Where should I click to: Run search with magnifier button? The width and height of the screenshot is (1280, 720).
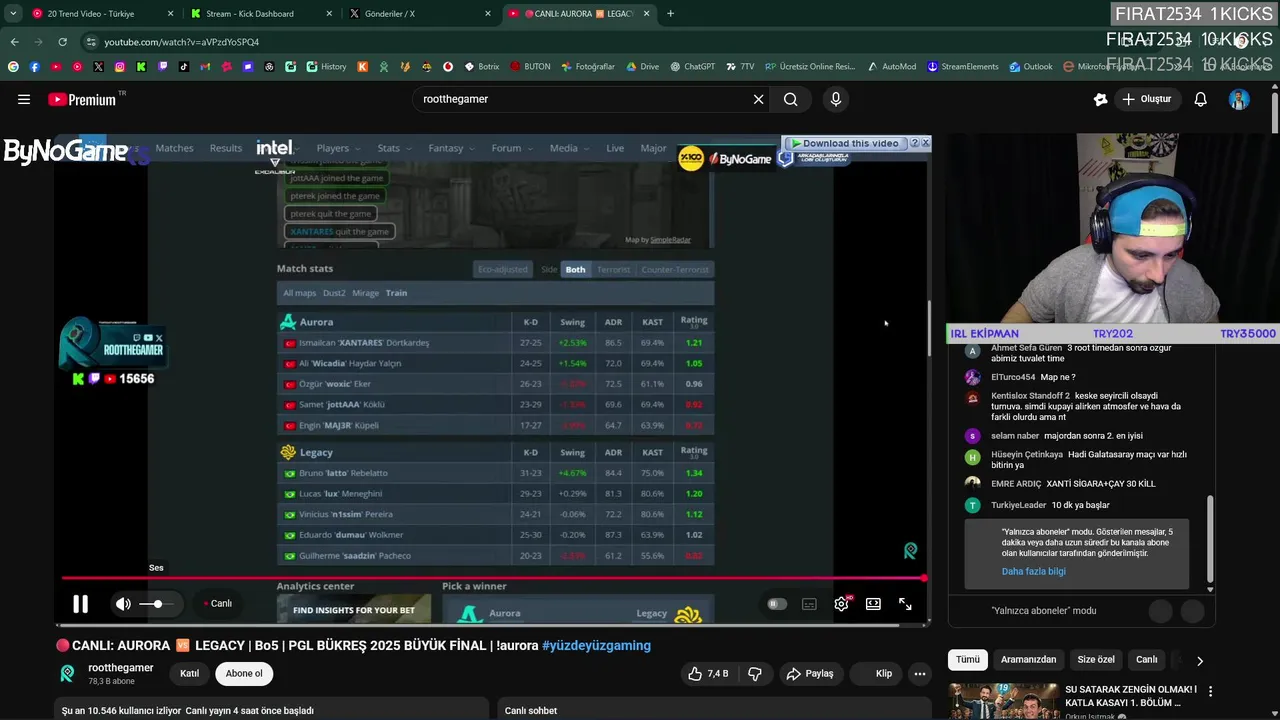(791, 99)
